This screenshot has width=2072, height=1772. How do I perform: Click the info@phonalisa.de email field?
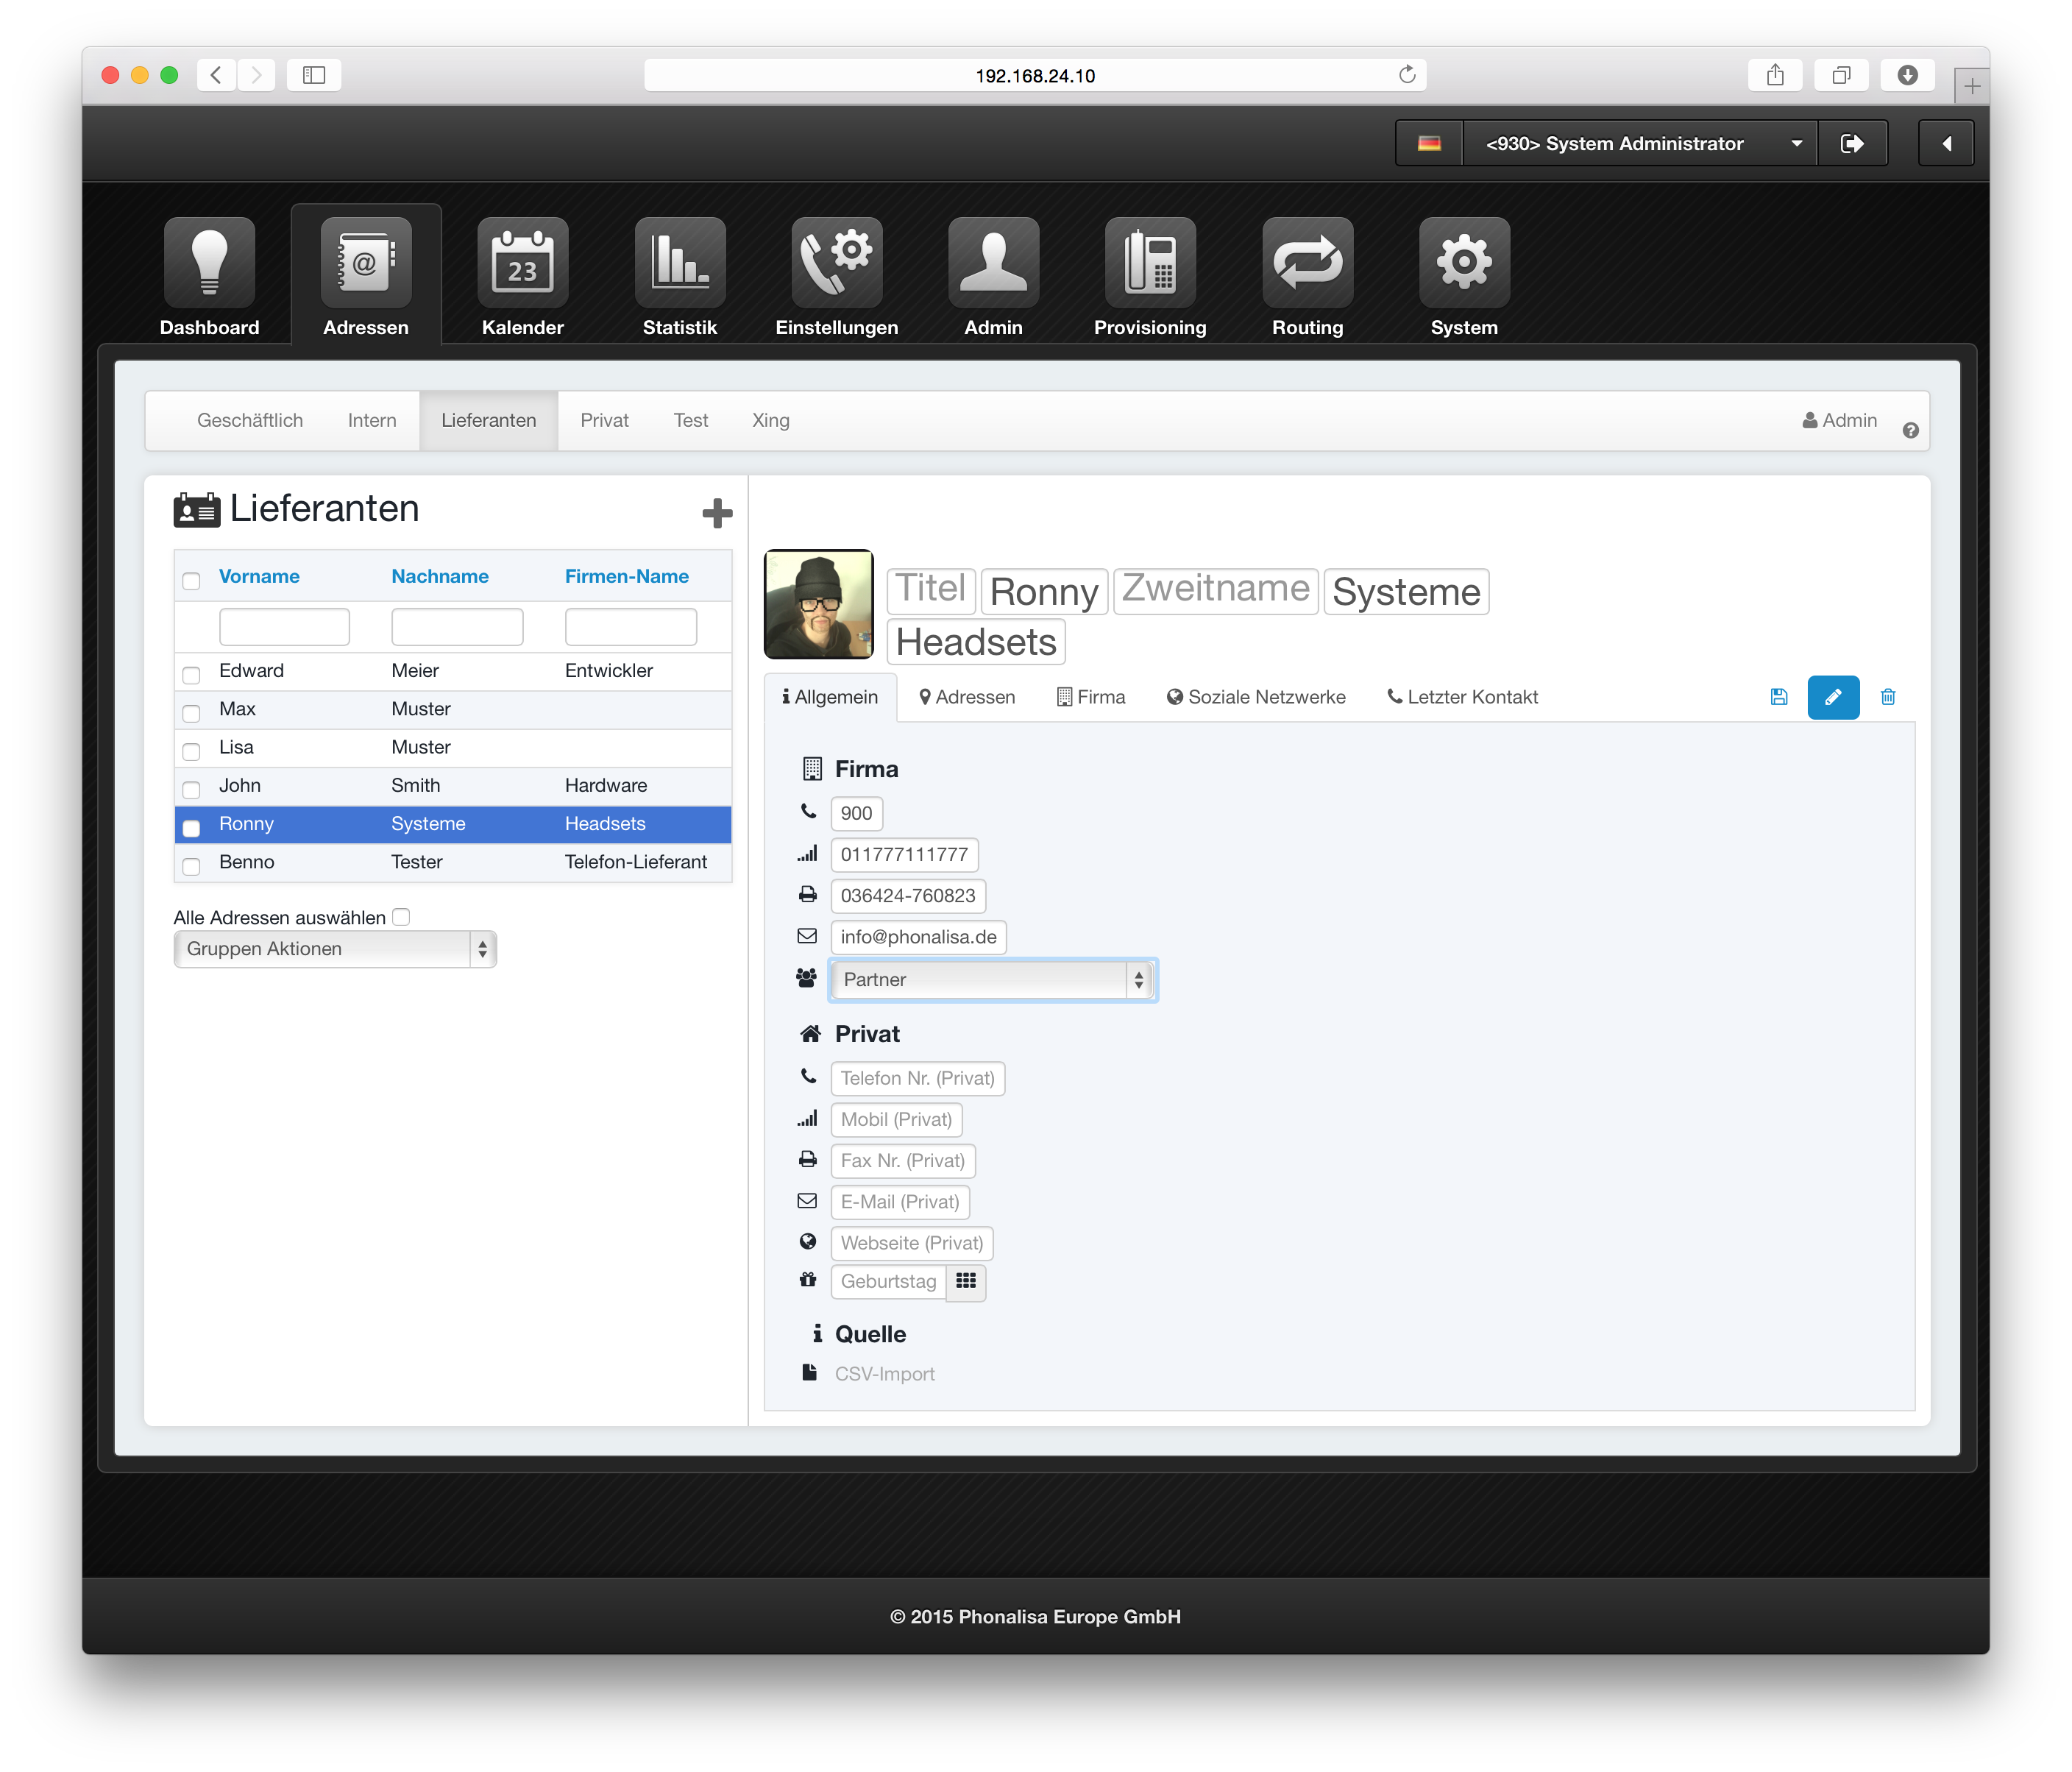(918, 937)
